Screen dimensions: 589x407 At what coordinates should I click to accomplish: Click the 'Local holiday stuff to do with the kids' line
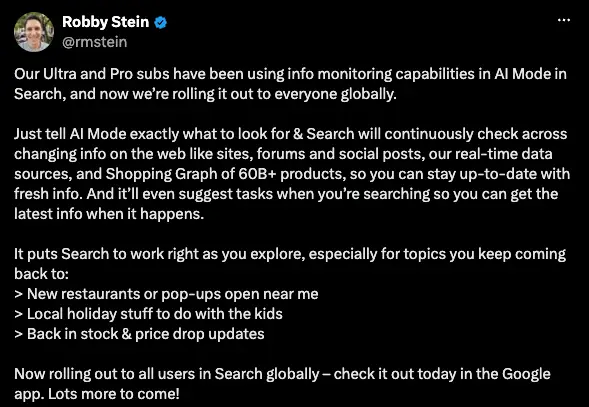148,314
